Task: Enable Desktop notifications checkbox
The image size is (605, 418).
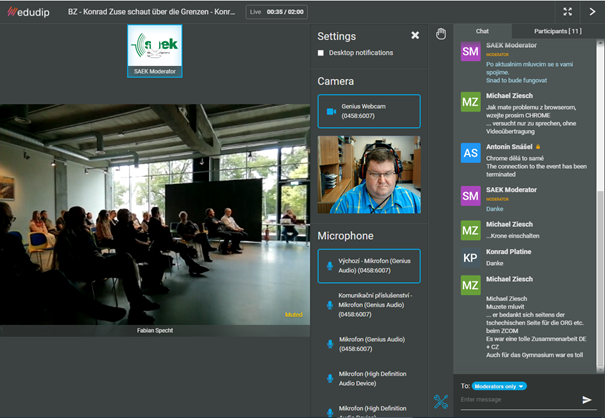Action: pyautogui.click(x=321, y=53)
